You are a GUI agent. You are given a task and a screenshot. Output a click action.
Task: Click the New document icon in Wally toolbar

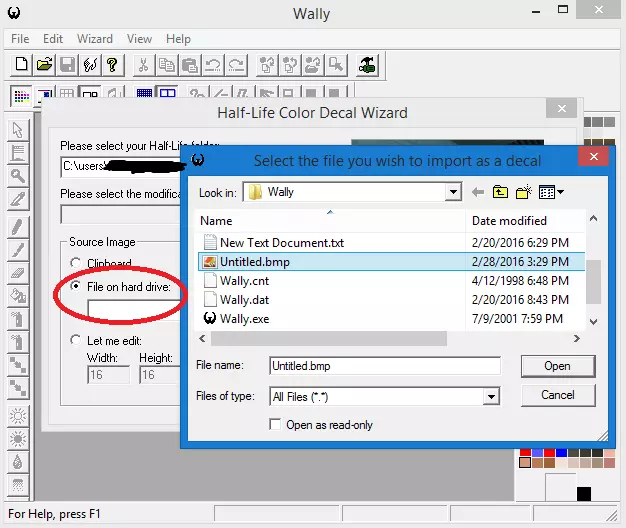tap(21, 65)
